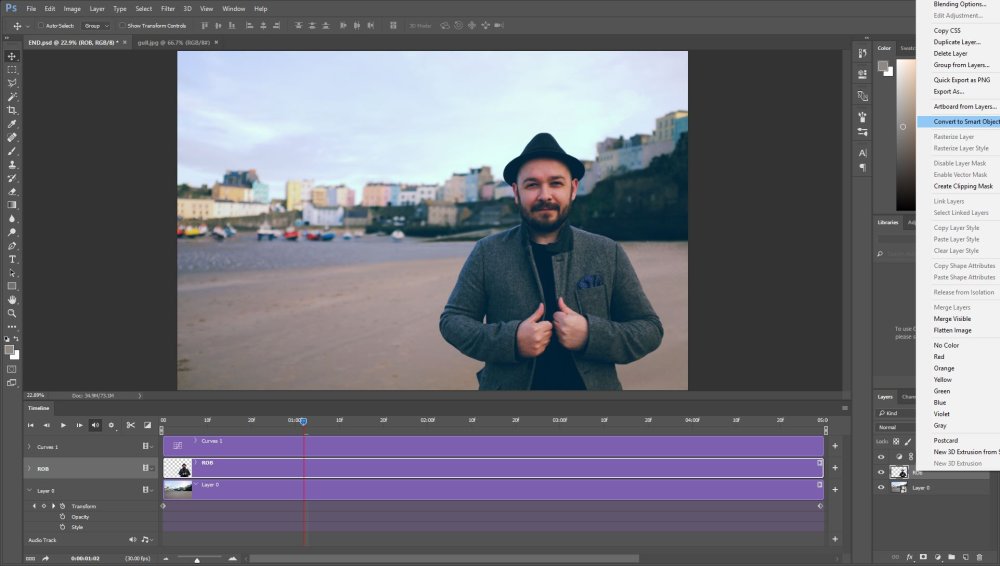Screen dimensions: 1000x566
Task: Add audio to Audio Track plus button
Action: point(835,539)
